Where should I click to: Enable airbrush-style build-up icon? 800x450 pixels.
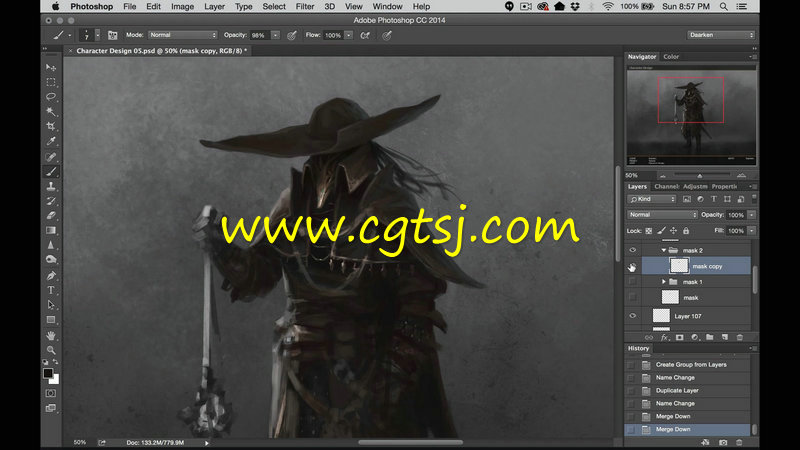click(x=365, y=35)
